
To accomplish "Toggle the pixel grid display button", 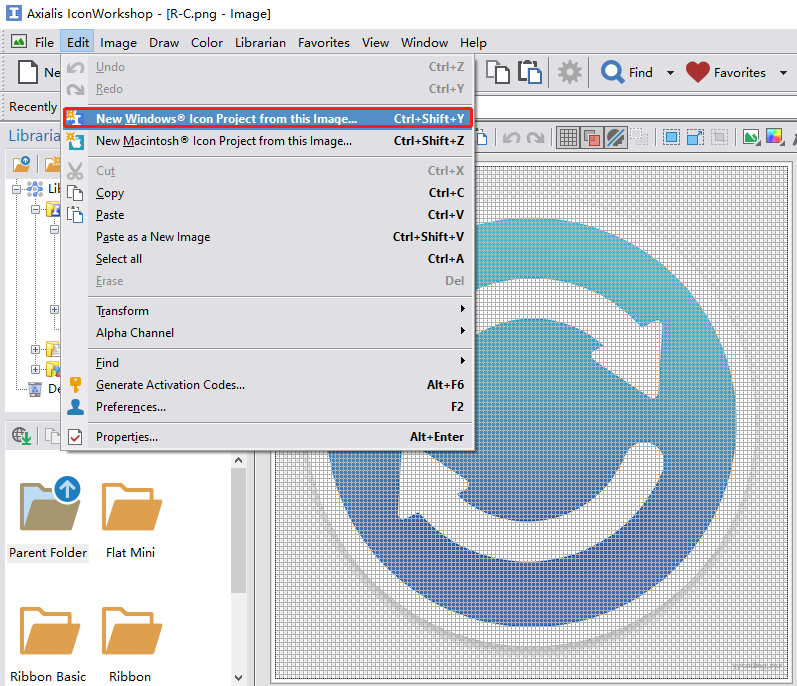I will tap(567, 137).
